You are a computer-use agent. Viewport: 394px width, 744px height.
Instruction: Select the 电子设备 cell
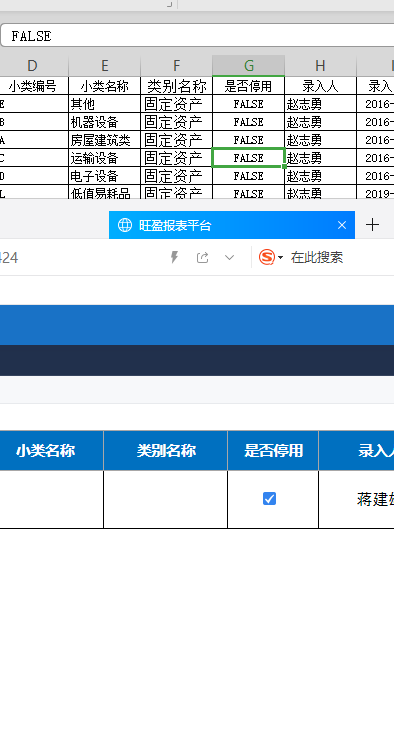coord(104,176)
